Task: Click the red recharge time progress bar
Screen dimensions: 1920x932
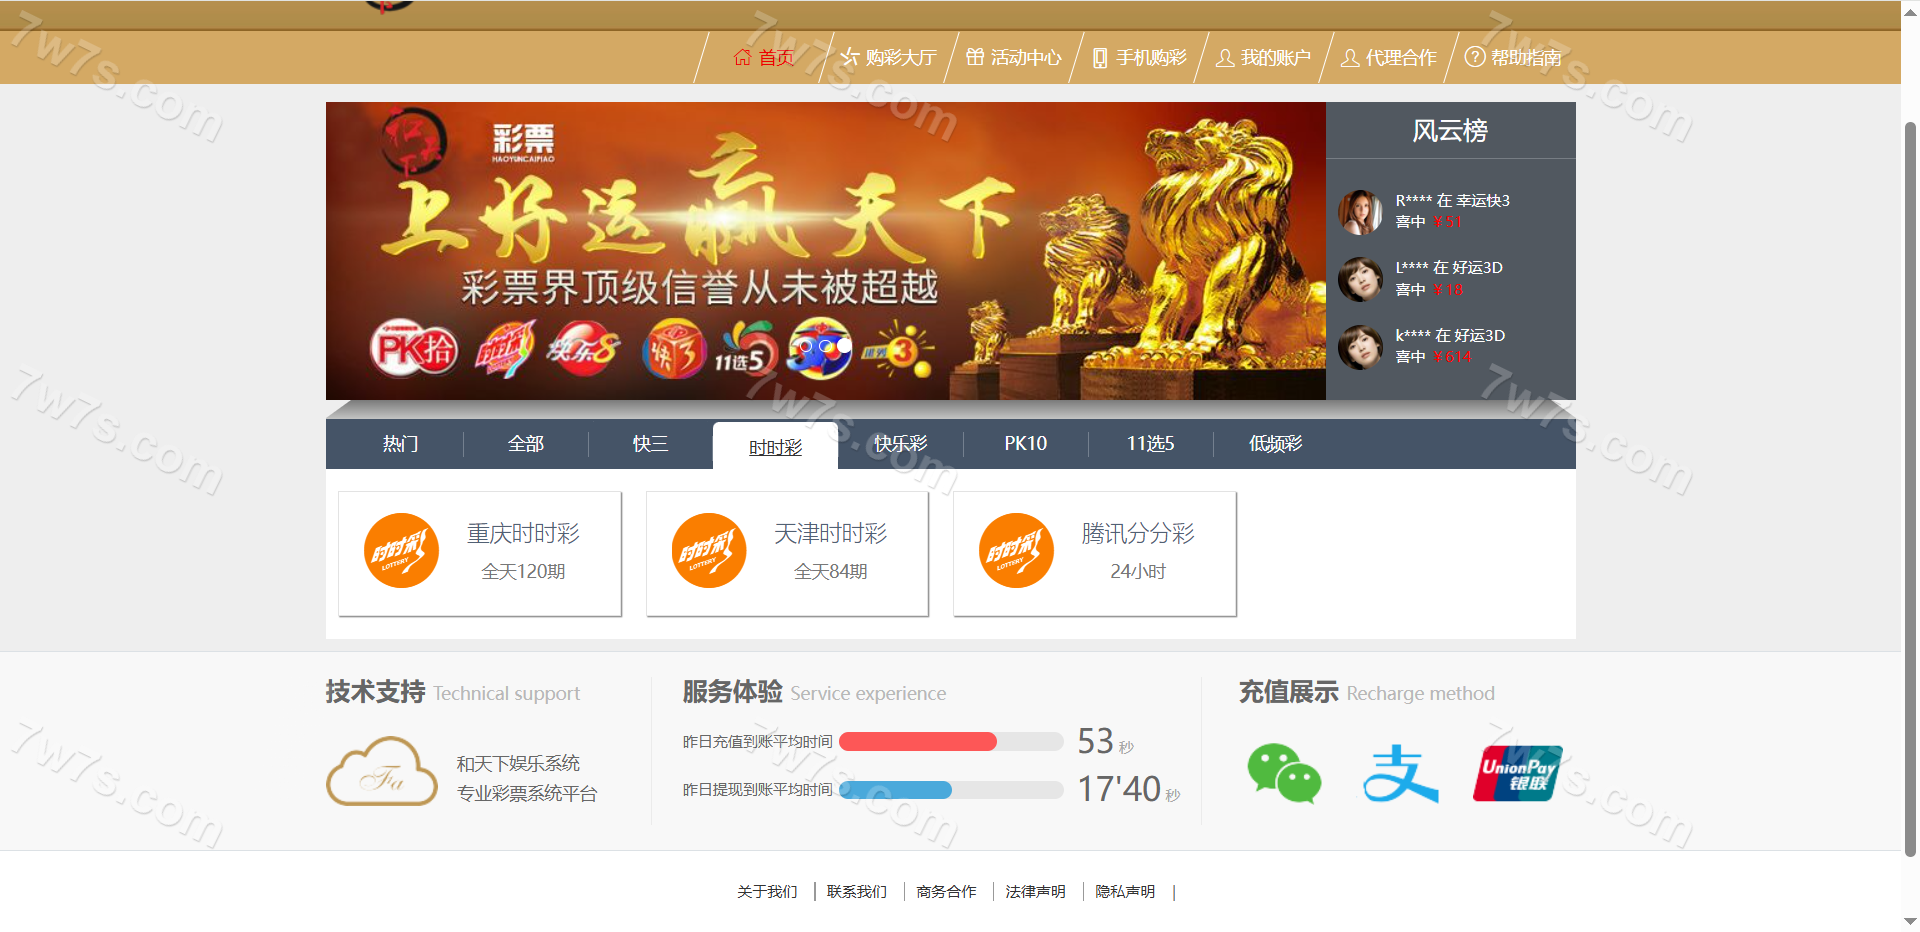Action: point(918,742)
